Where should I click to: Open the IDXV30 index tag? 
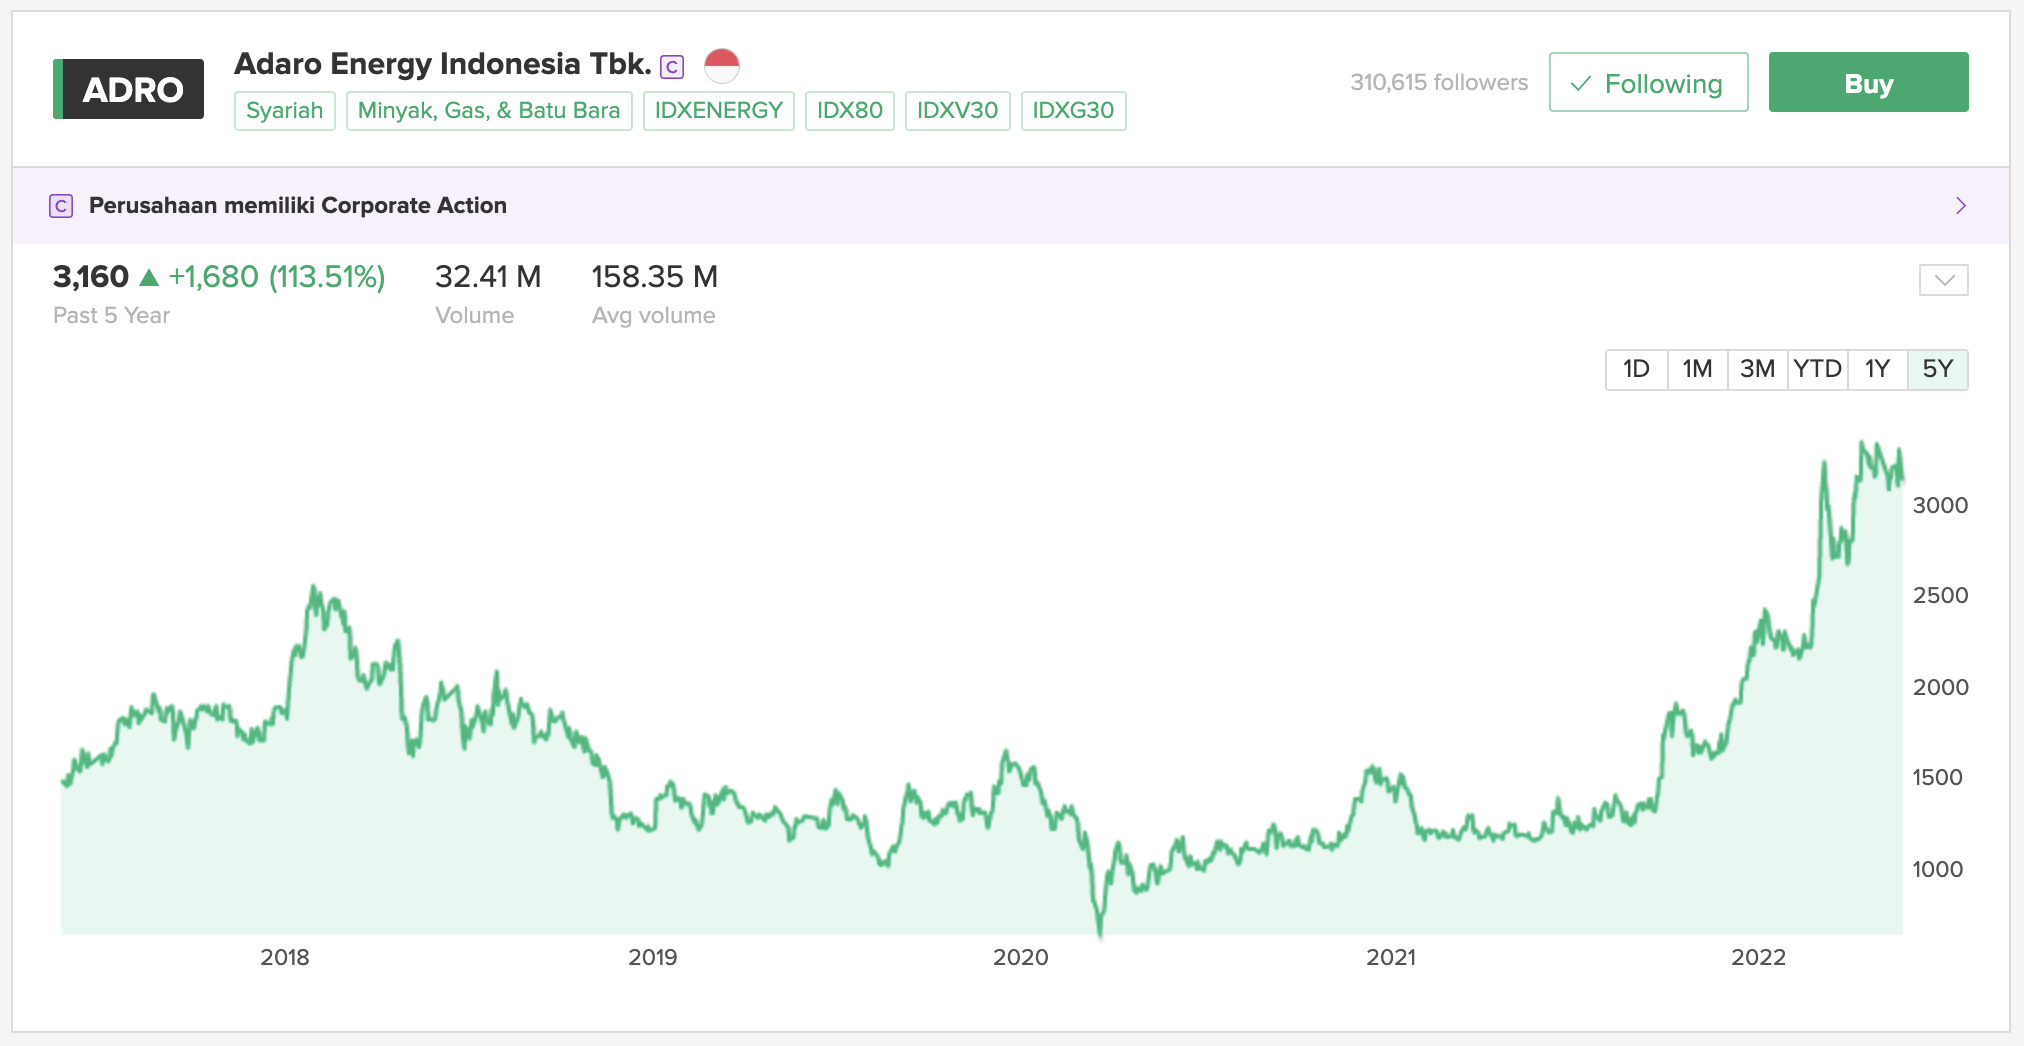point(958,111)
